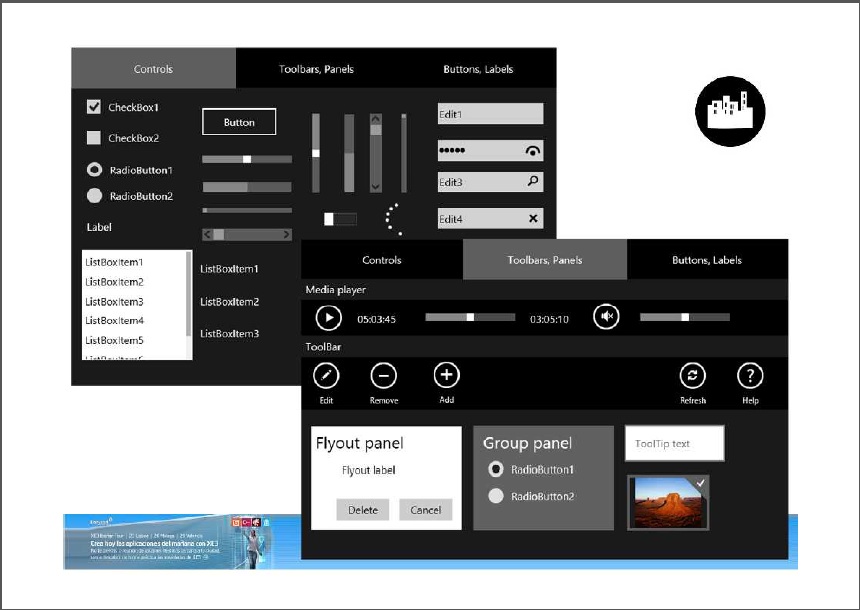
Task: Click the Edit pencil toolbar icon
Action: (326, 376)
